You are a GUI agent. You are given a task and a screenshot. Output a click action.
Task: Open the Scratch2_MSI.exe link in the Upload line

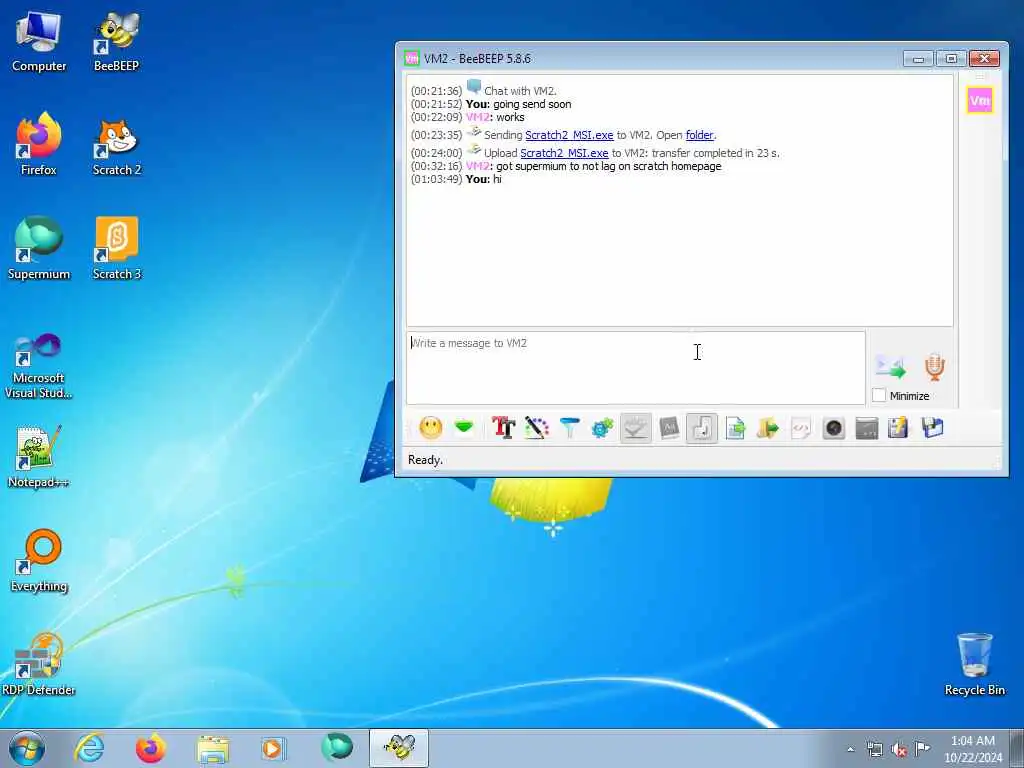tap(564, 153)
